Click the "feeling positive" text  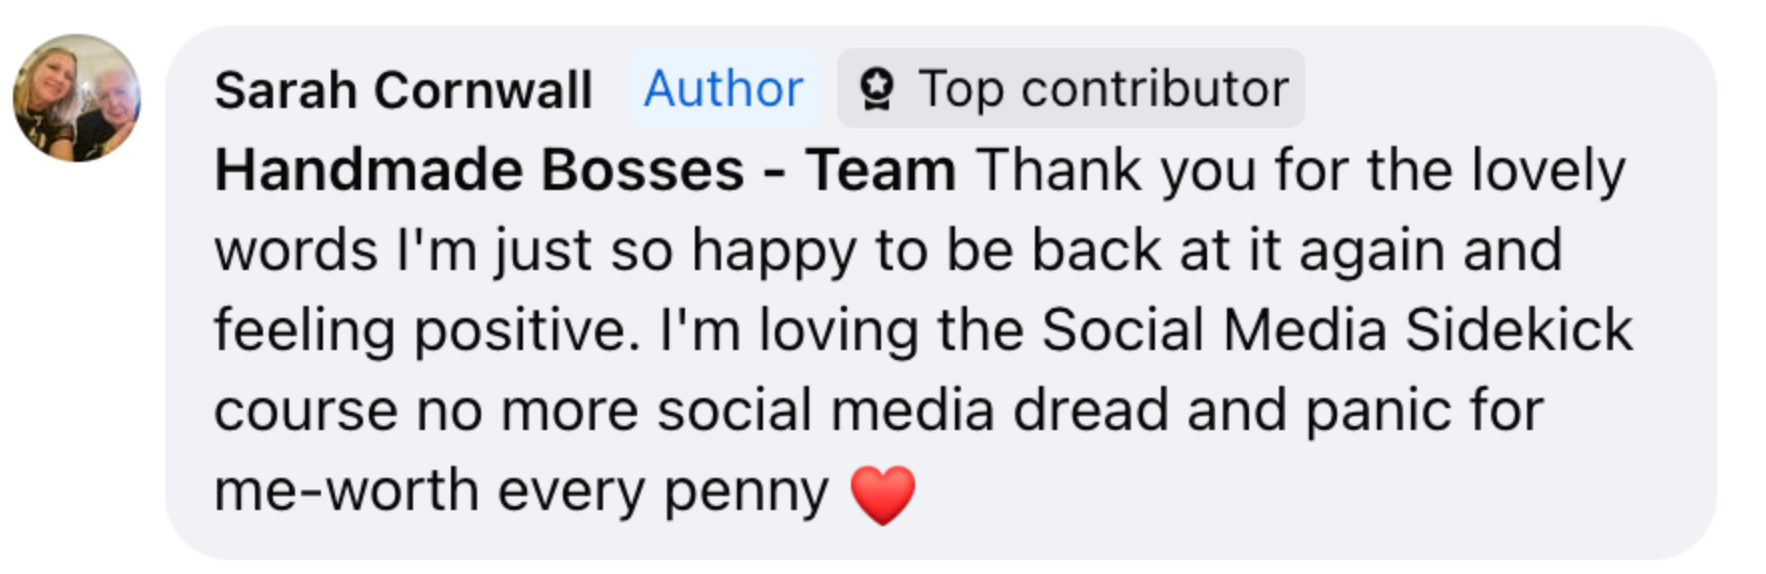(426, 330)
